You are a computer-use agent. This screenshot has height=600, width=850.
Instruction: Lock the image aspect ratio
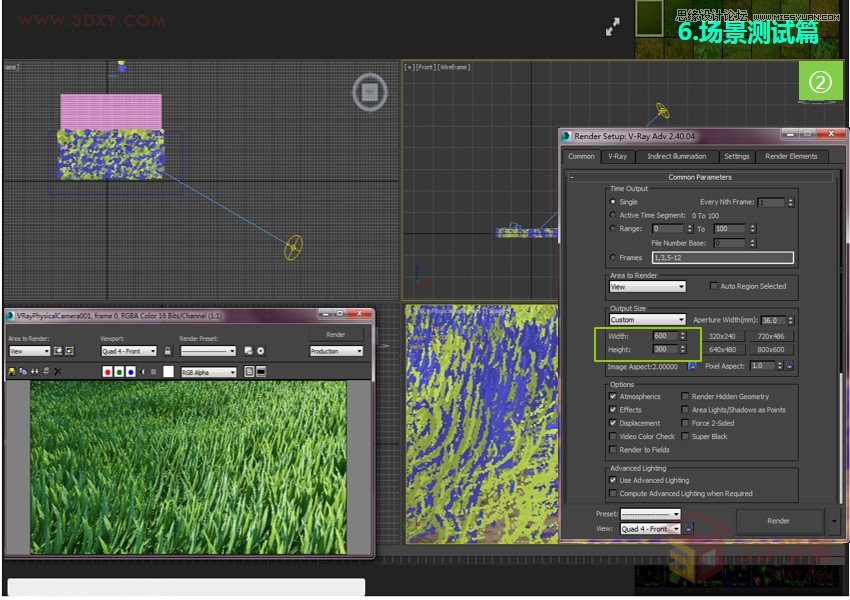pyautogui.click(x=690, y=365)
